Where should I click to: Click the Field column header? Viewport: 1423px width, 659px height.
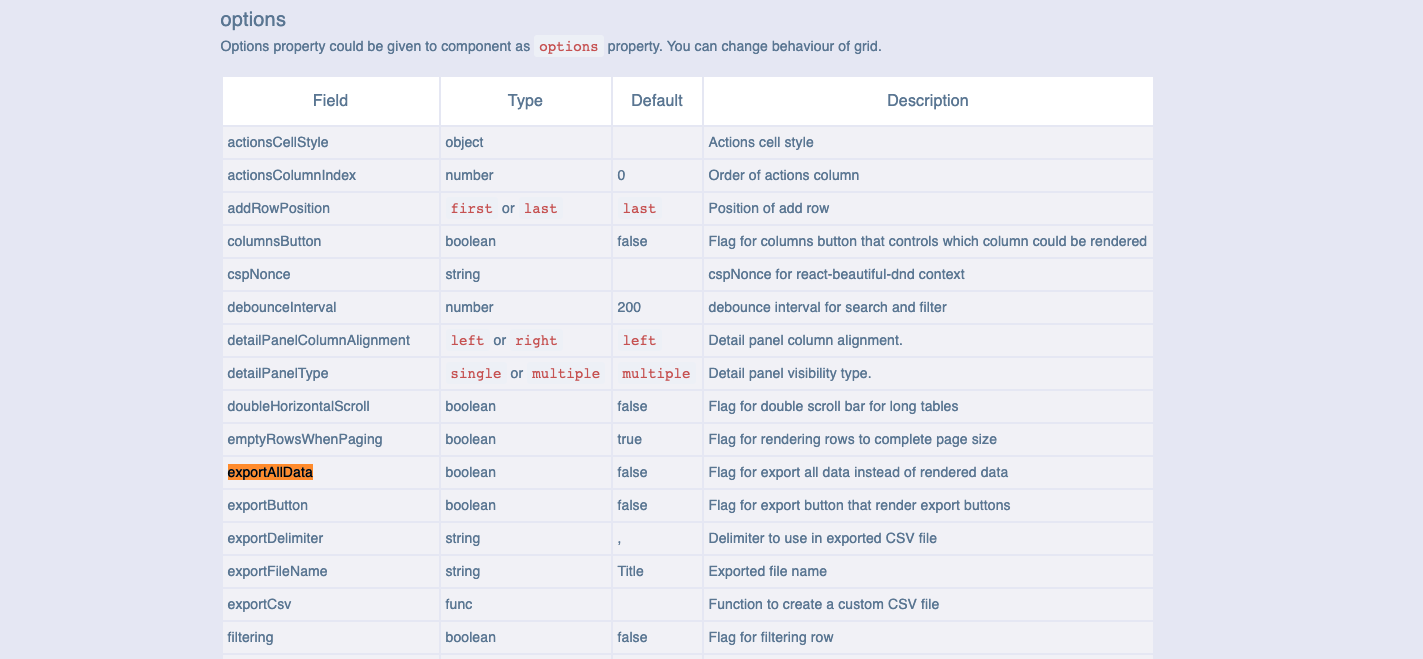coord(330,100)
